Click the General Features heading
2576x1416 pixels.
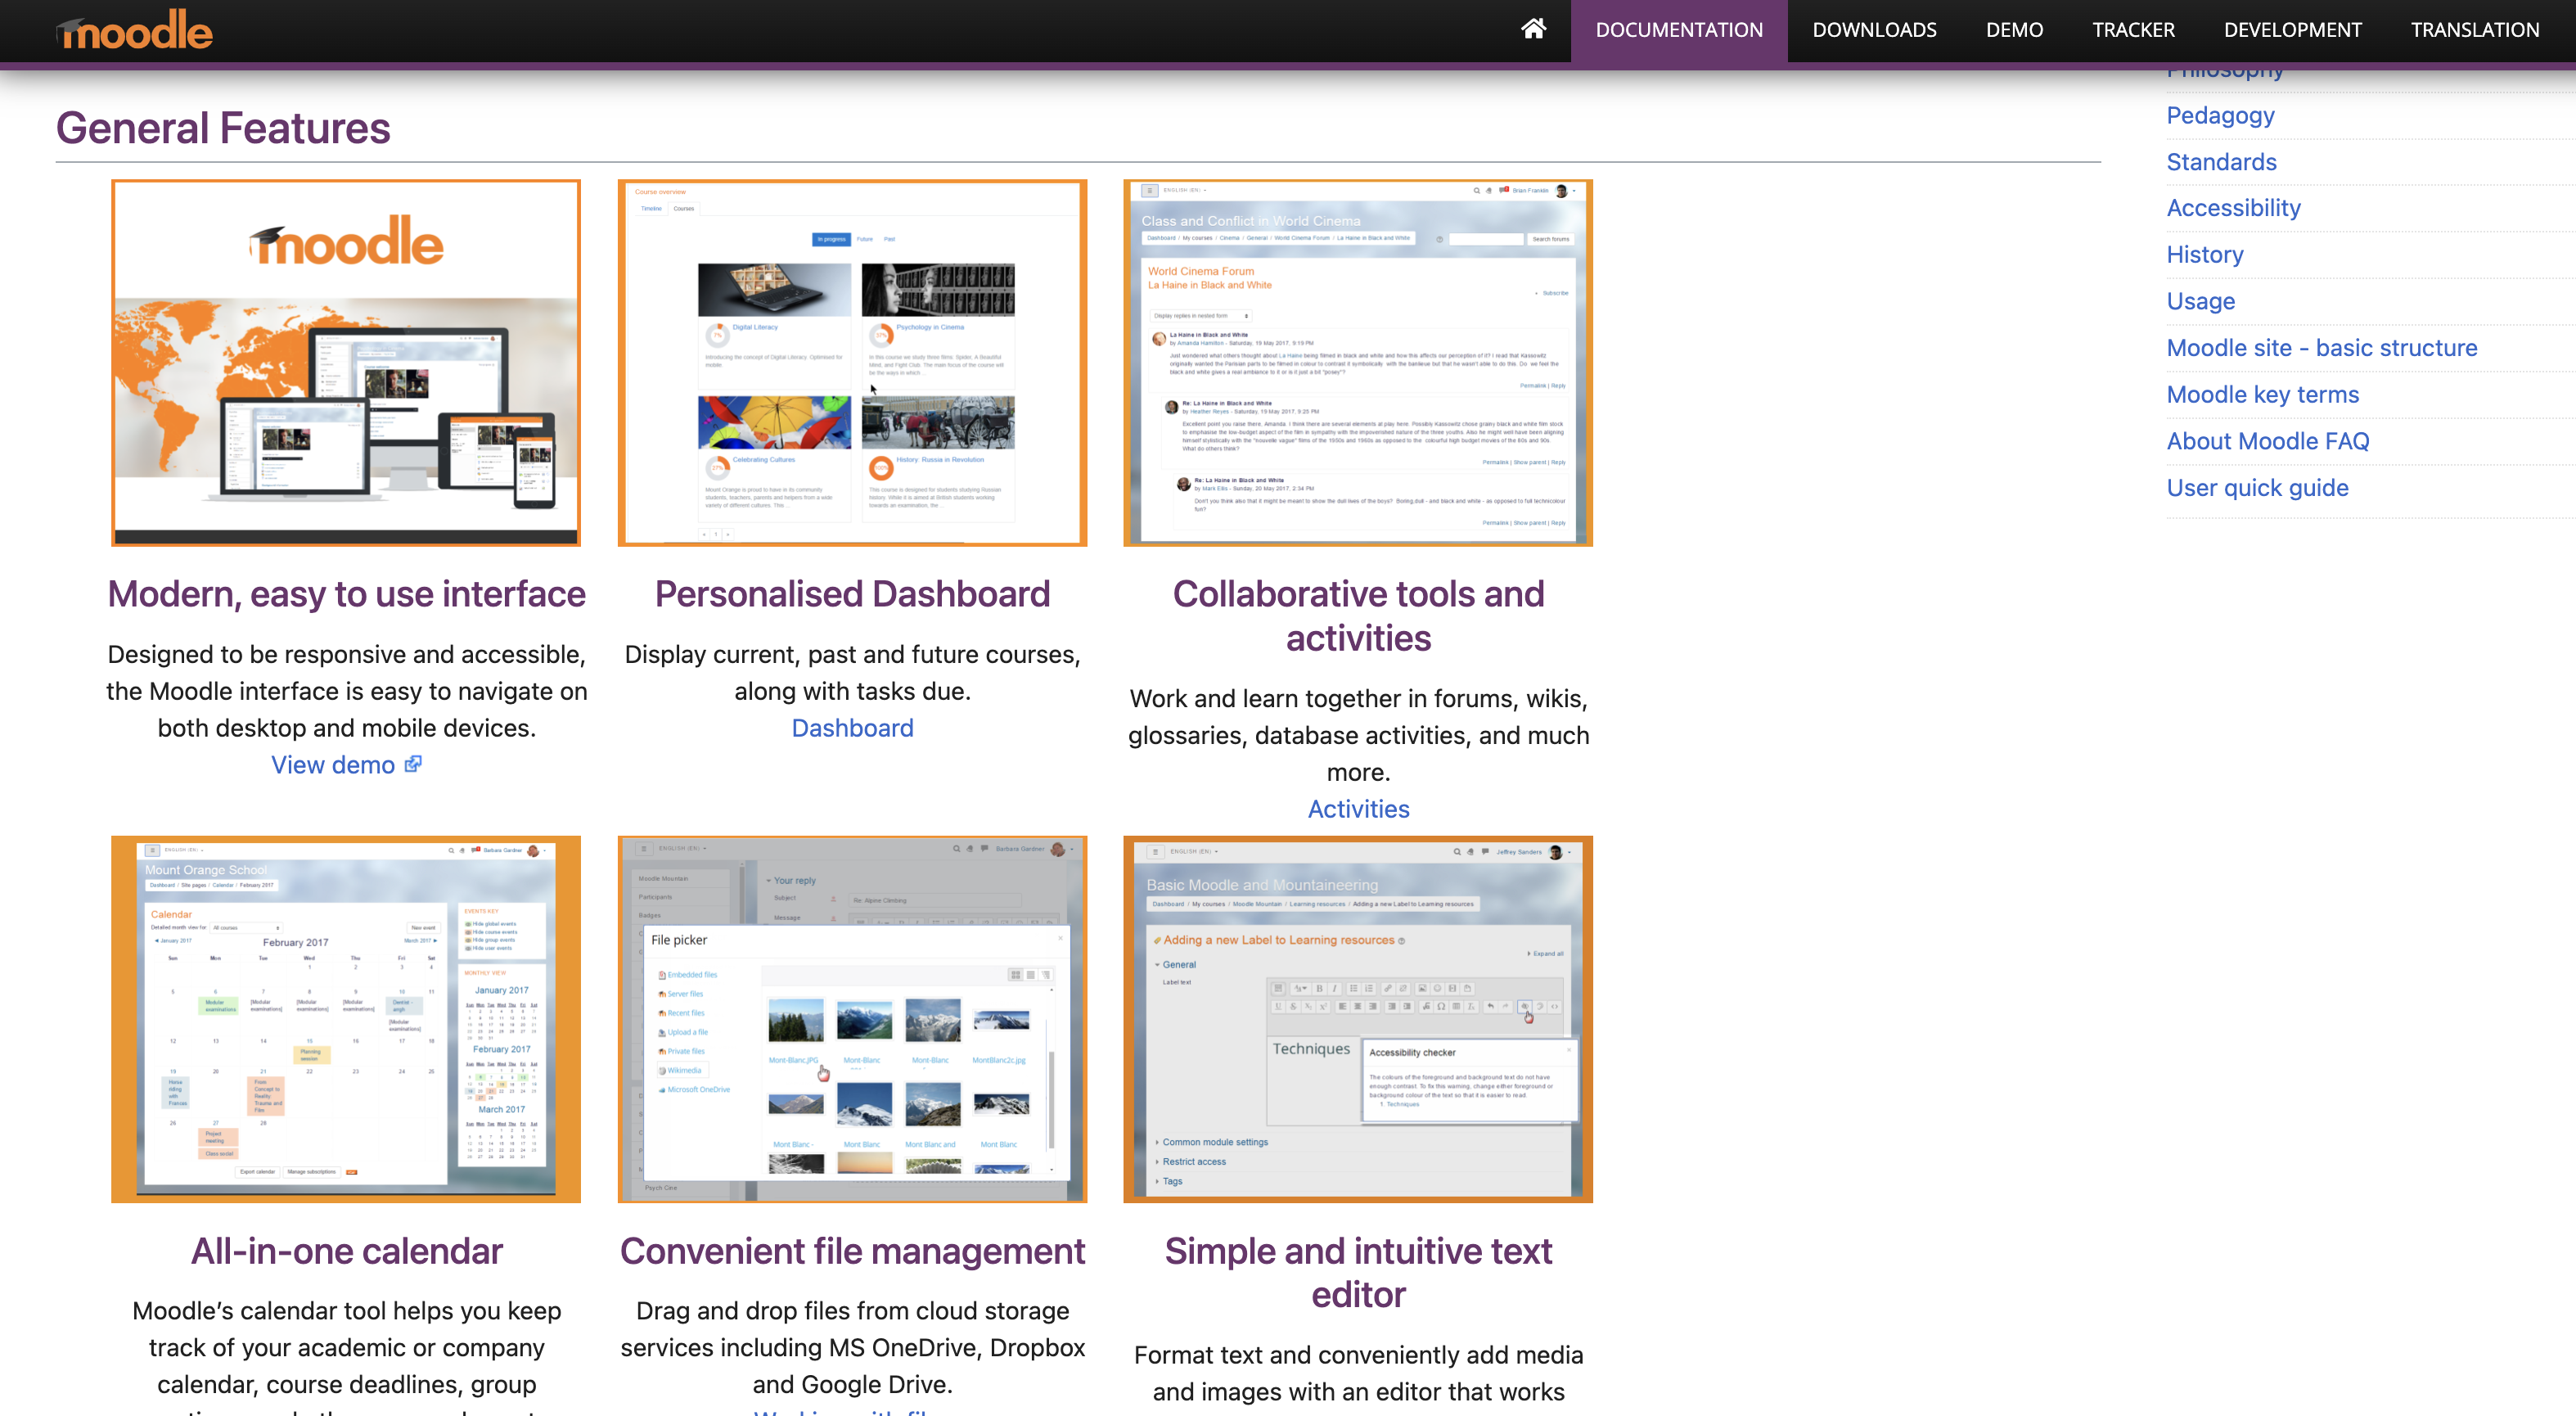(223, 128)
